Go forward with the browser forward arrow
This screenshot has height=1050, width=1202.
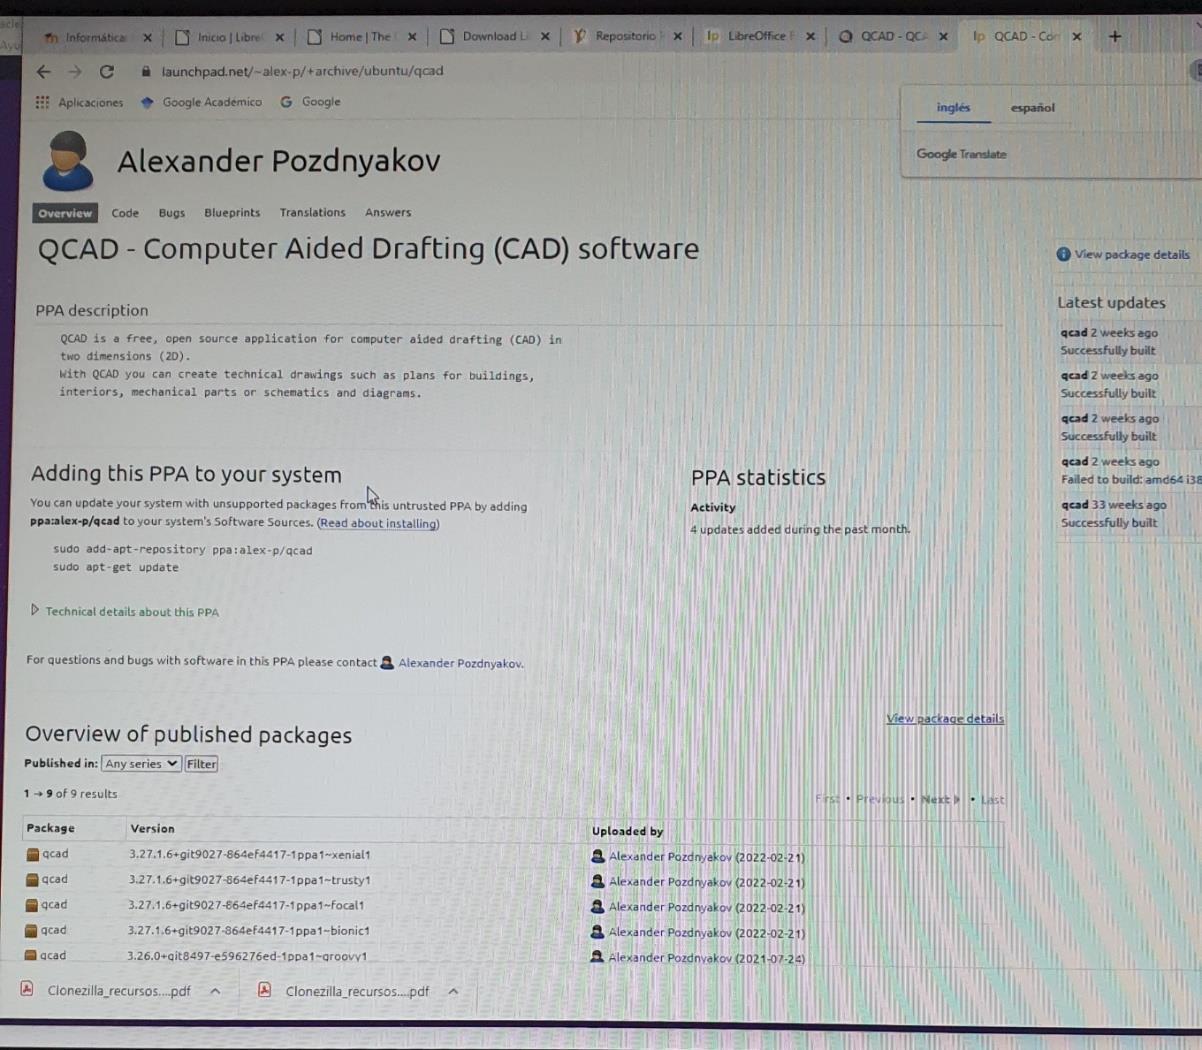click(75, 71)
